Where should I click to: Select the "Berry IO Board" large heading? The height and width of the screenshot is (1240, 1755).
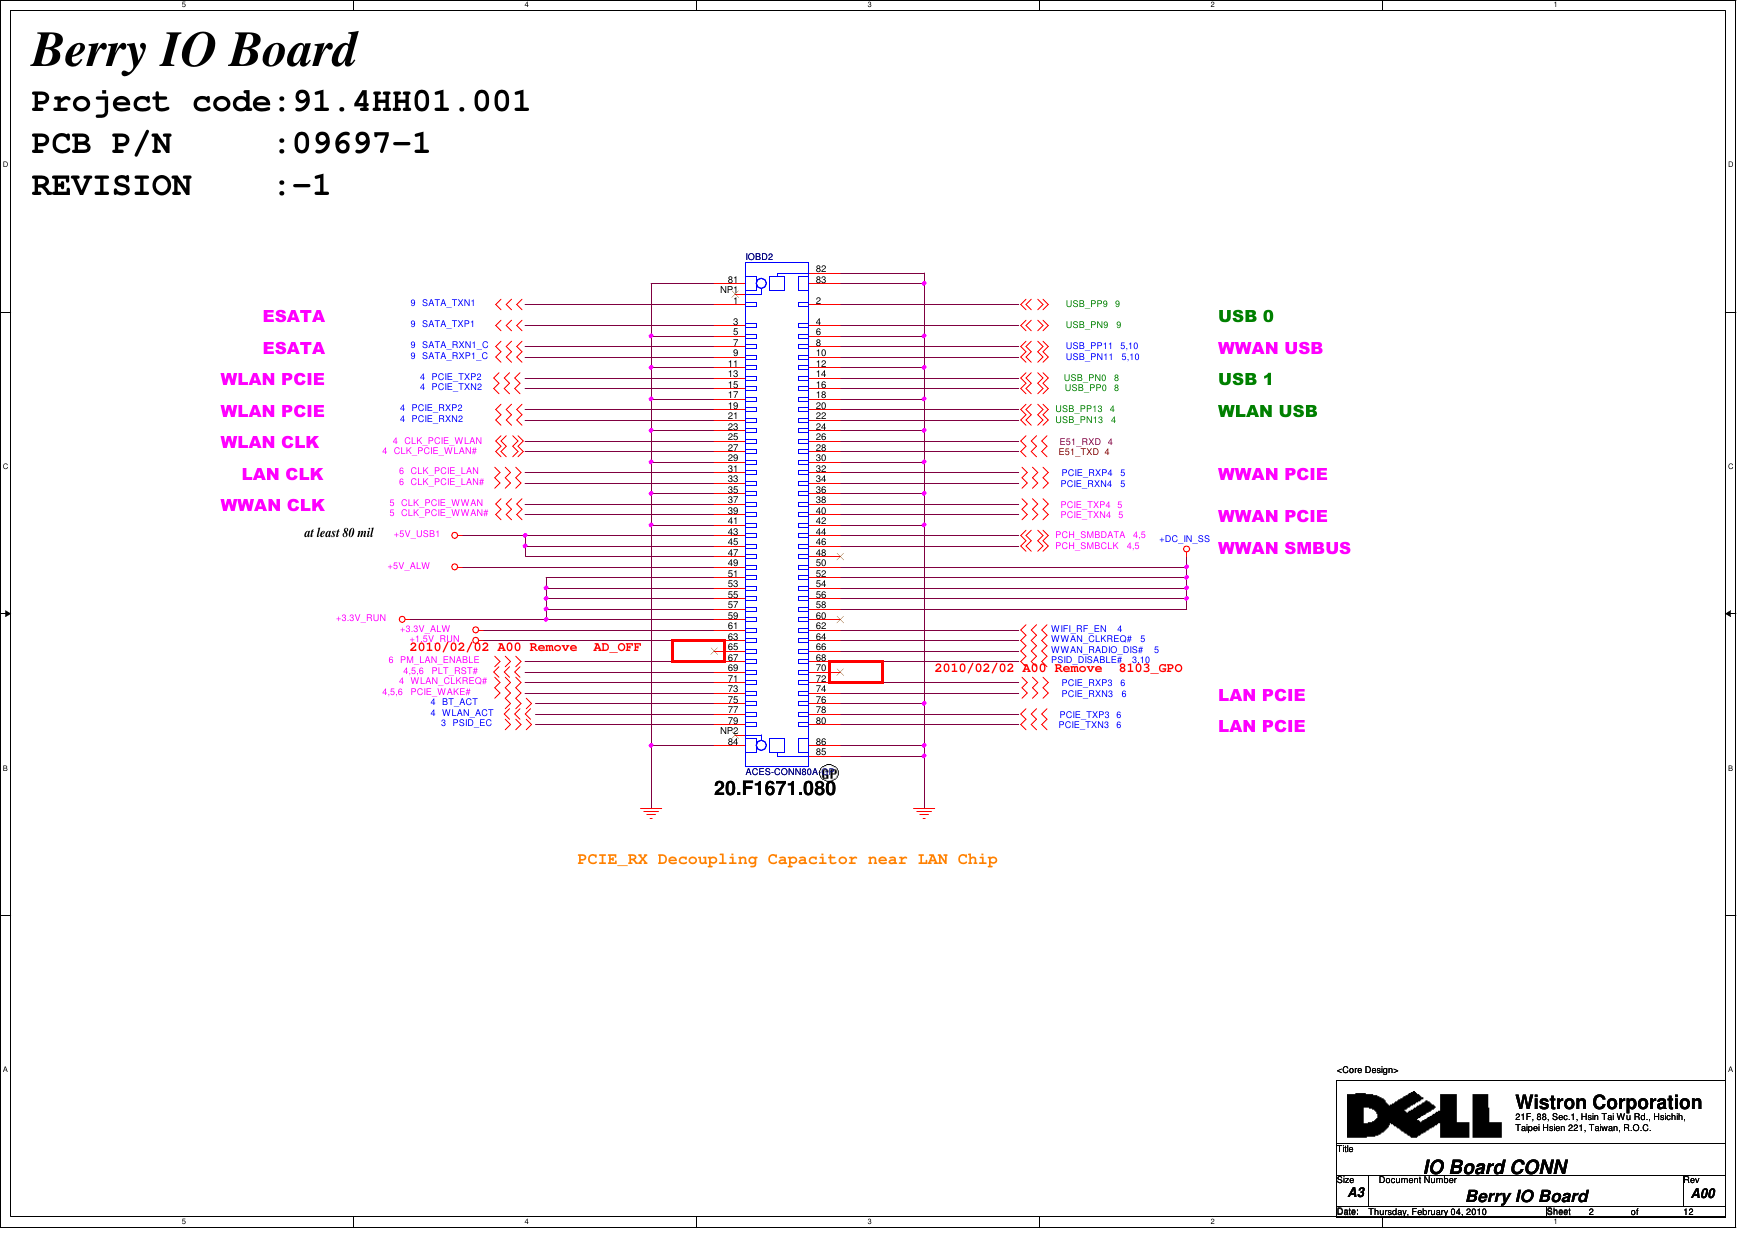(x=194, y=50)
